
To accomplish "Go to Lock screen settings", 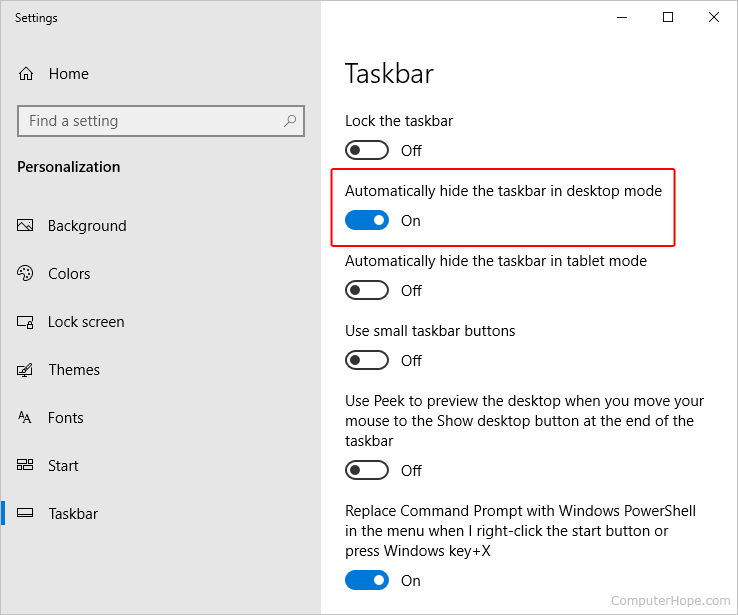I will (86, 322).
